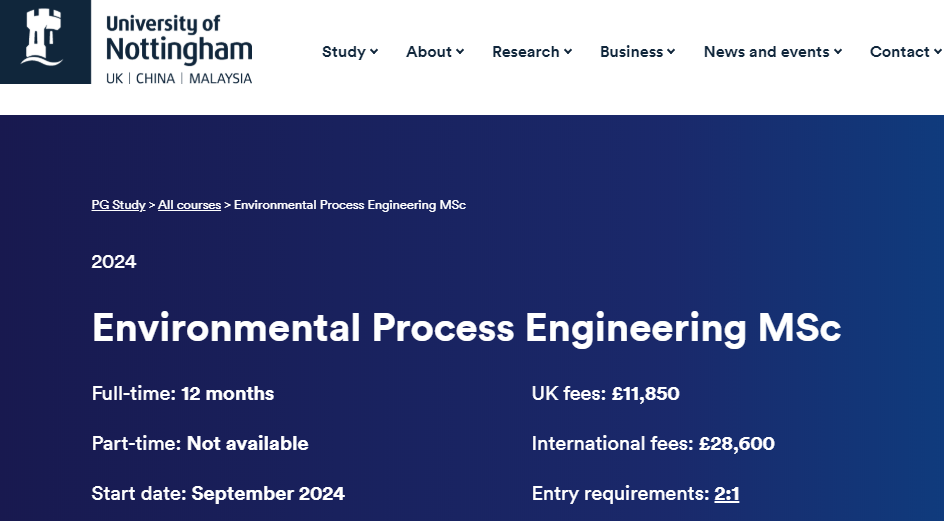Click the 2024 year label
Viewport: 944px width, 521px height.
pos(114,261)
